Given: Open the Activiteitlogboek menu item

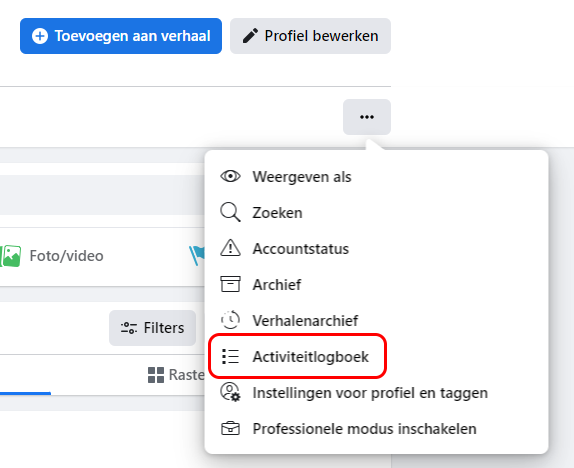Looking at the screenshot, I should coord(376,356).
